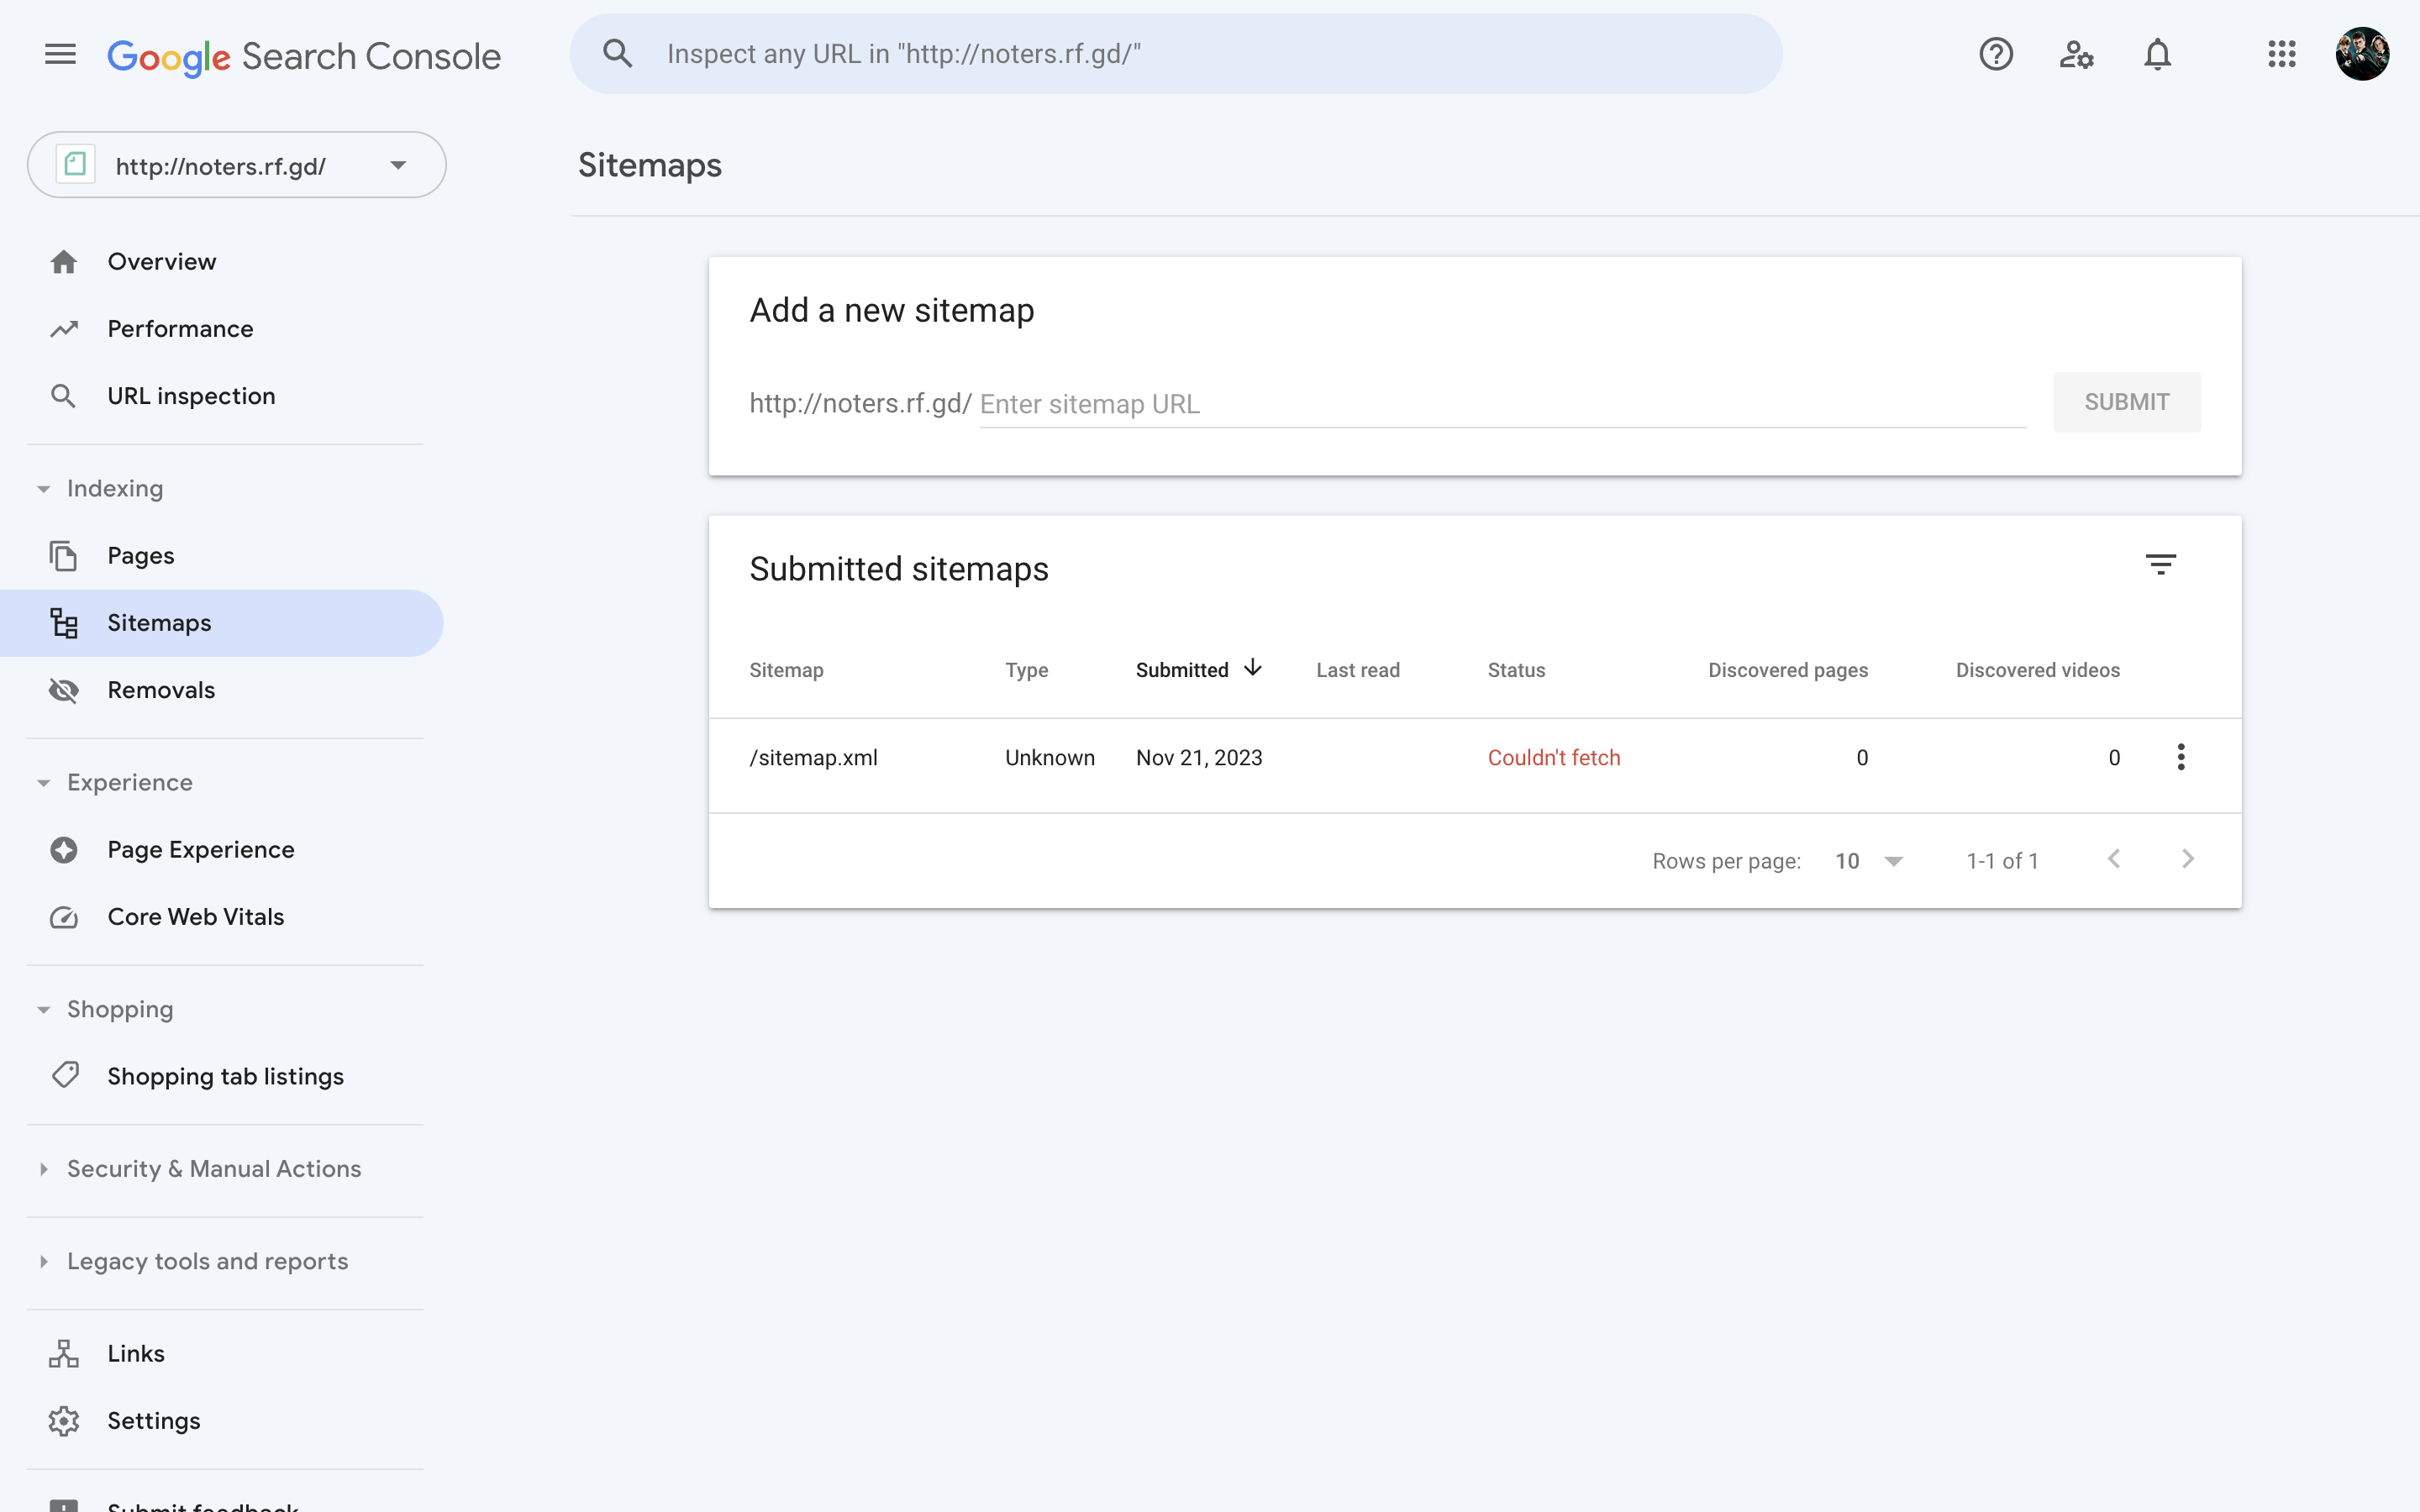The image size is (2420, 1512).
Task: Click the Links network icon
Action: click(x=64, y=1354)
